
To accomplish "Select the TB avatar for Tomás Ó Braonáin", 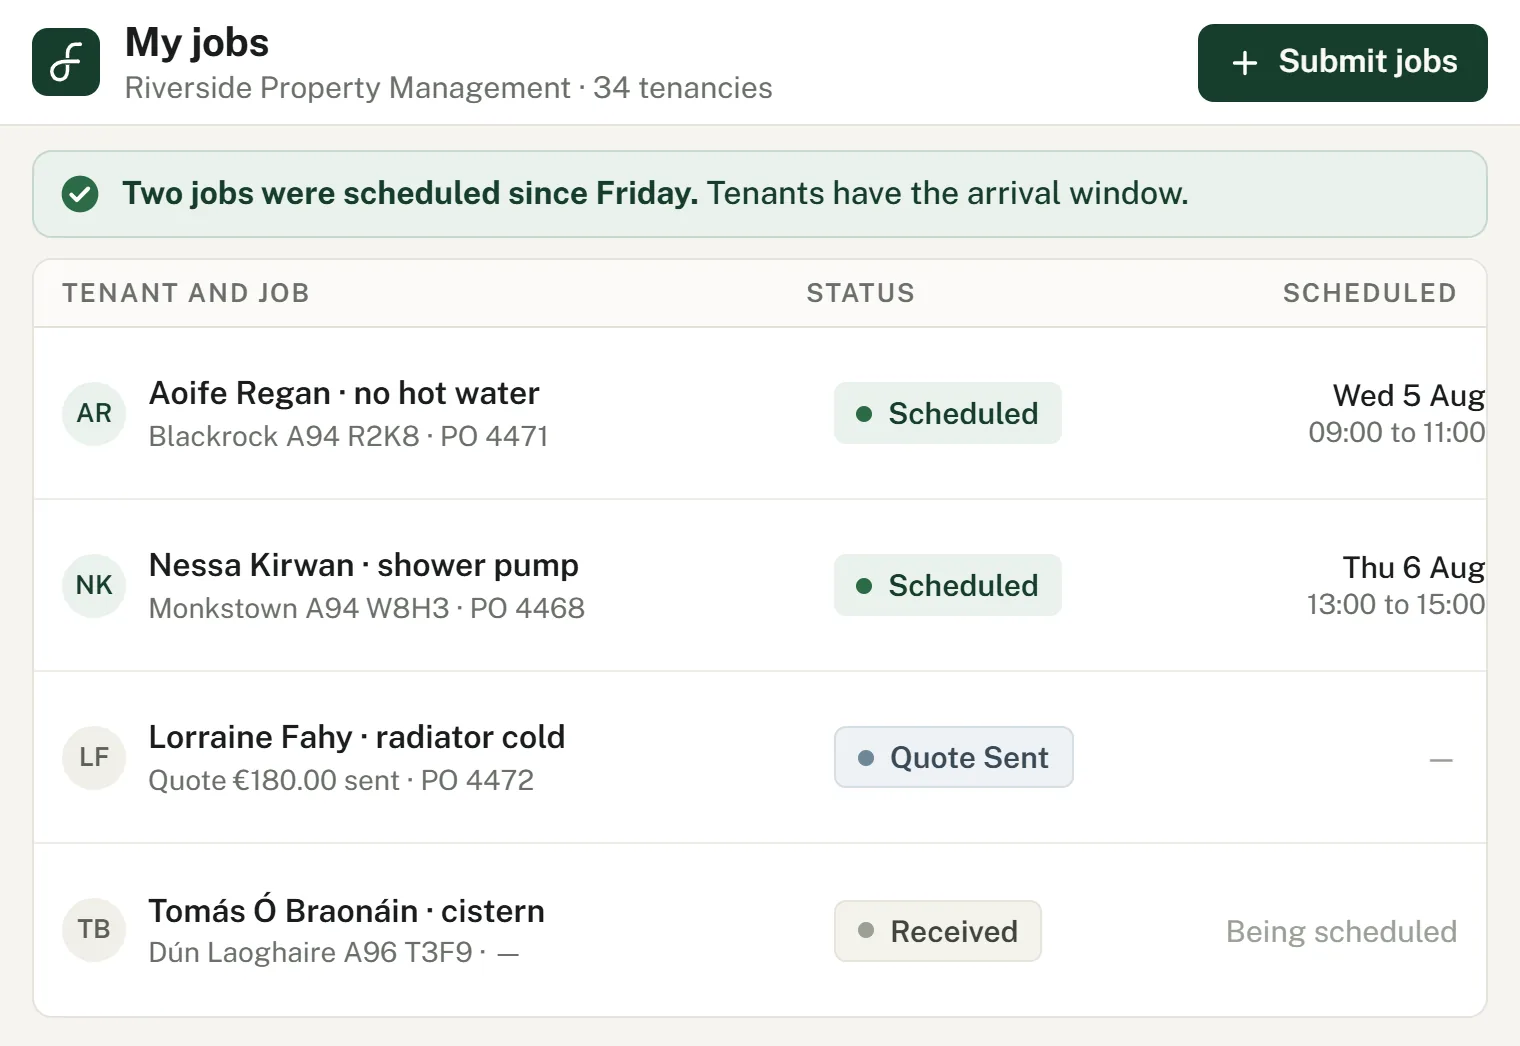I will coord(94,929).
